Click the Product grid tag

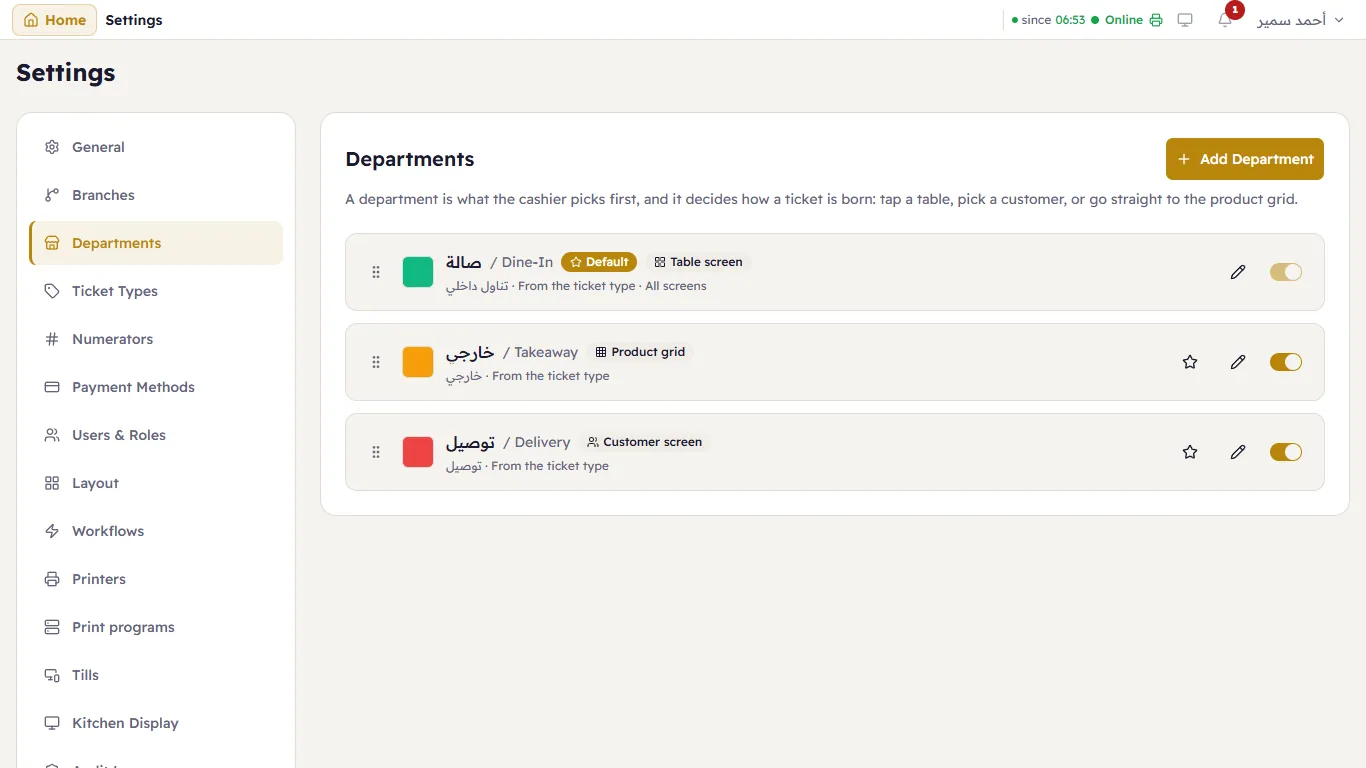click(x=640, y=352)
